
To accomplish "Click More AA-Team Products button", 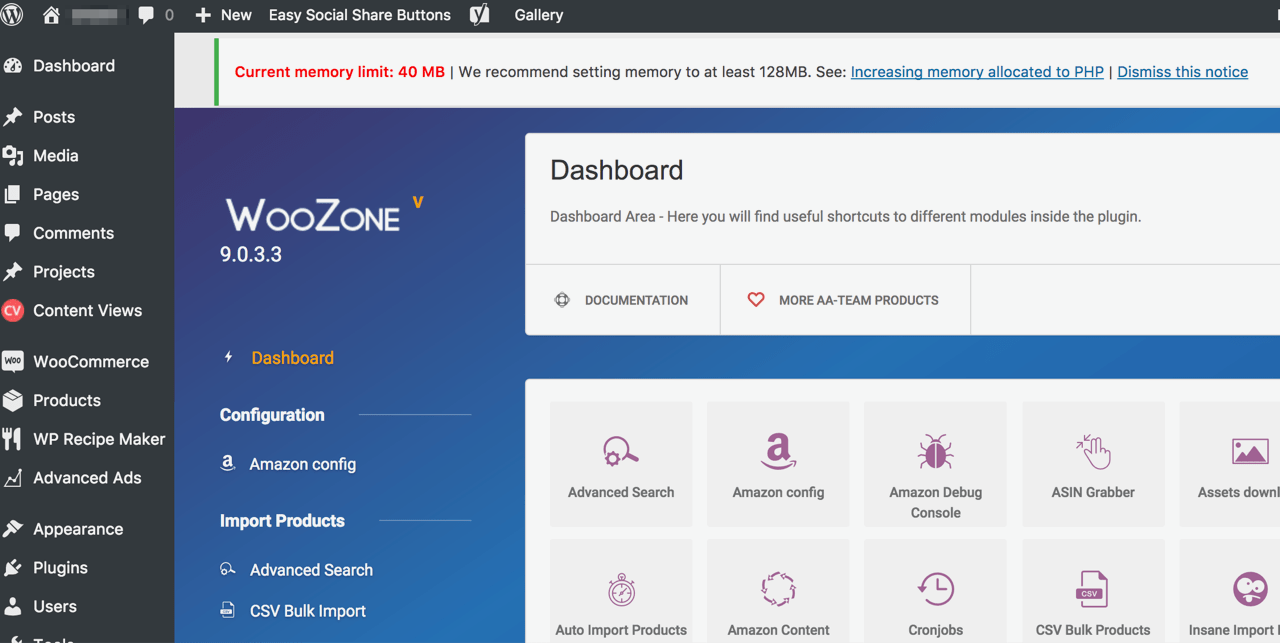I will tap(845, 300).
